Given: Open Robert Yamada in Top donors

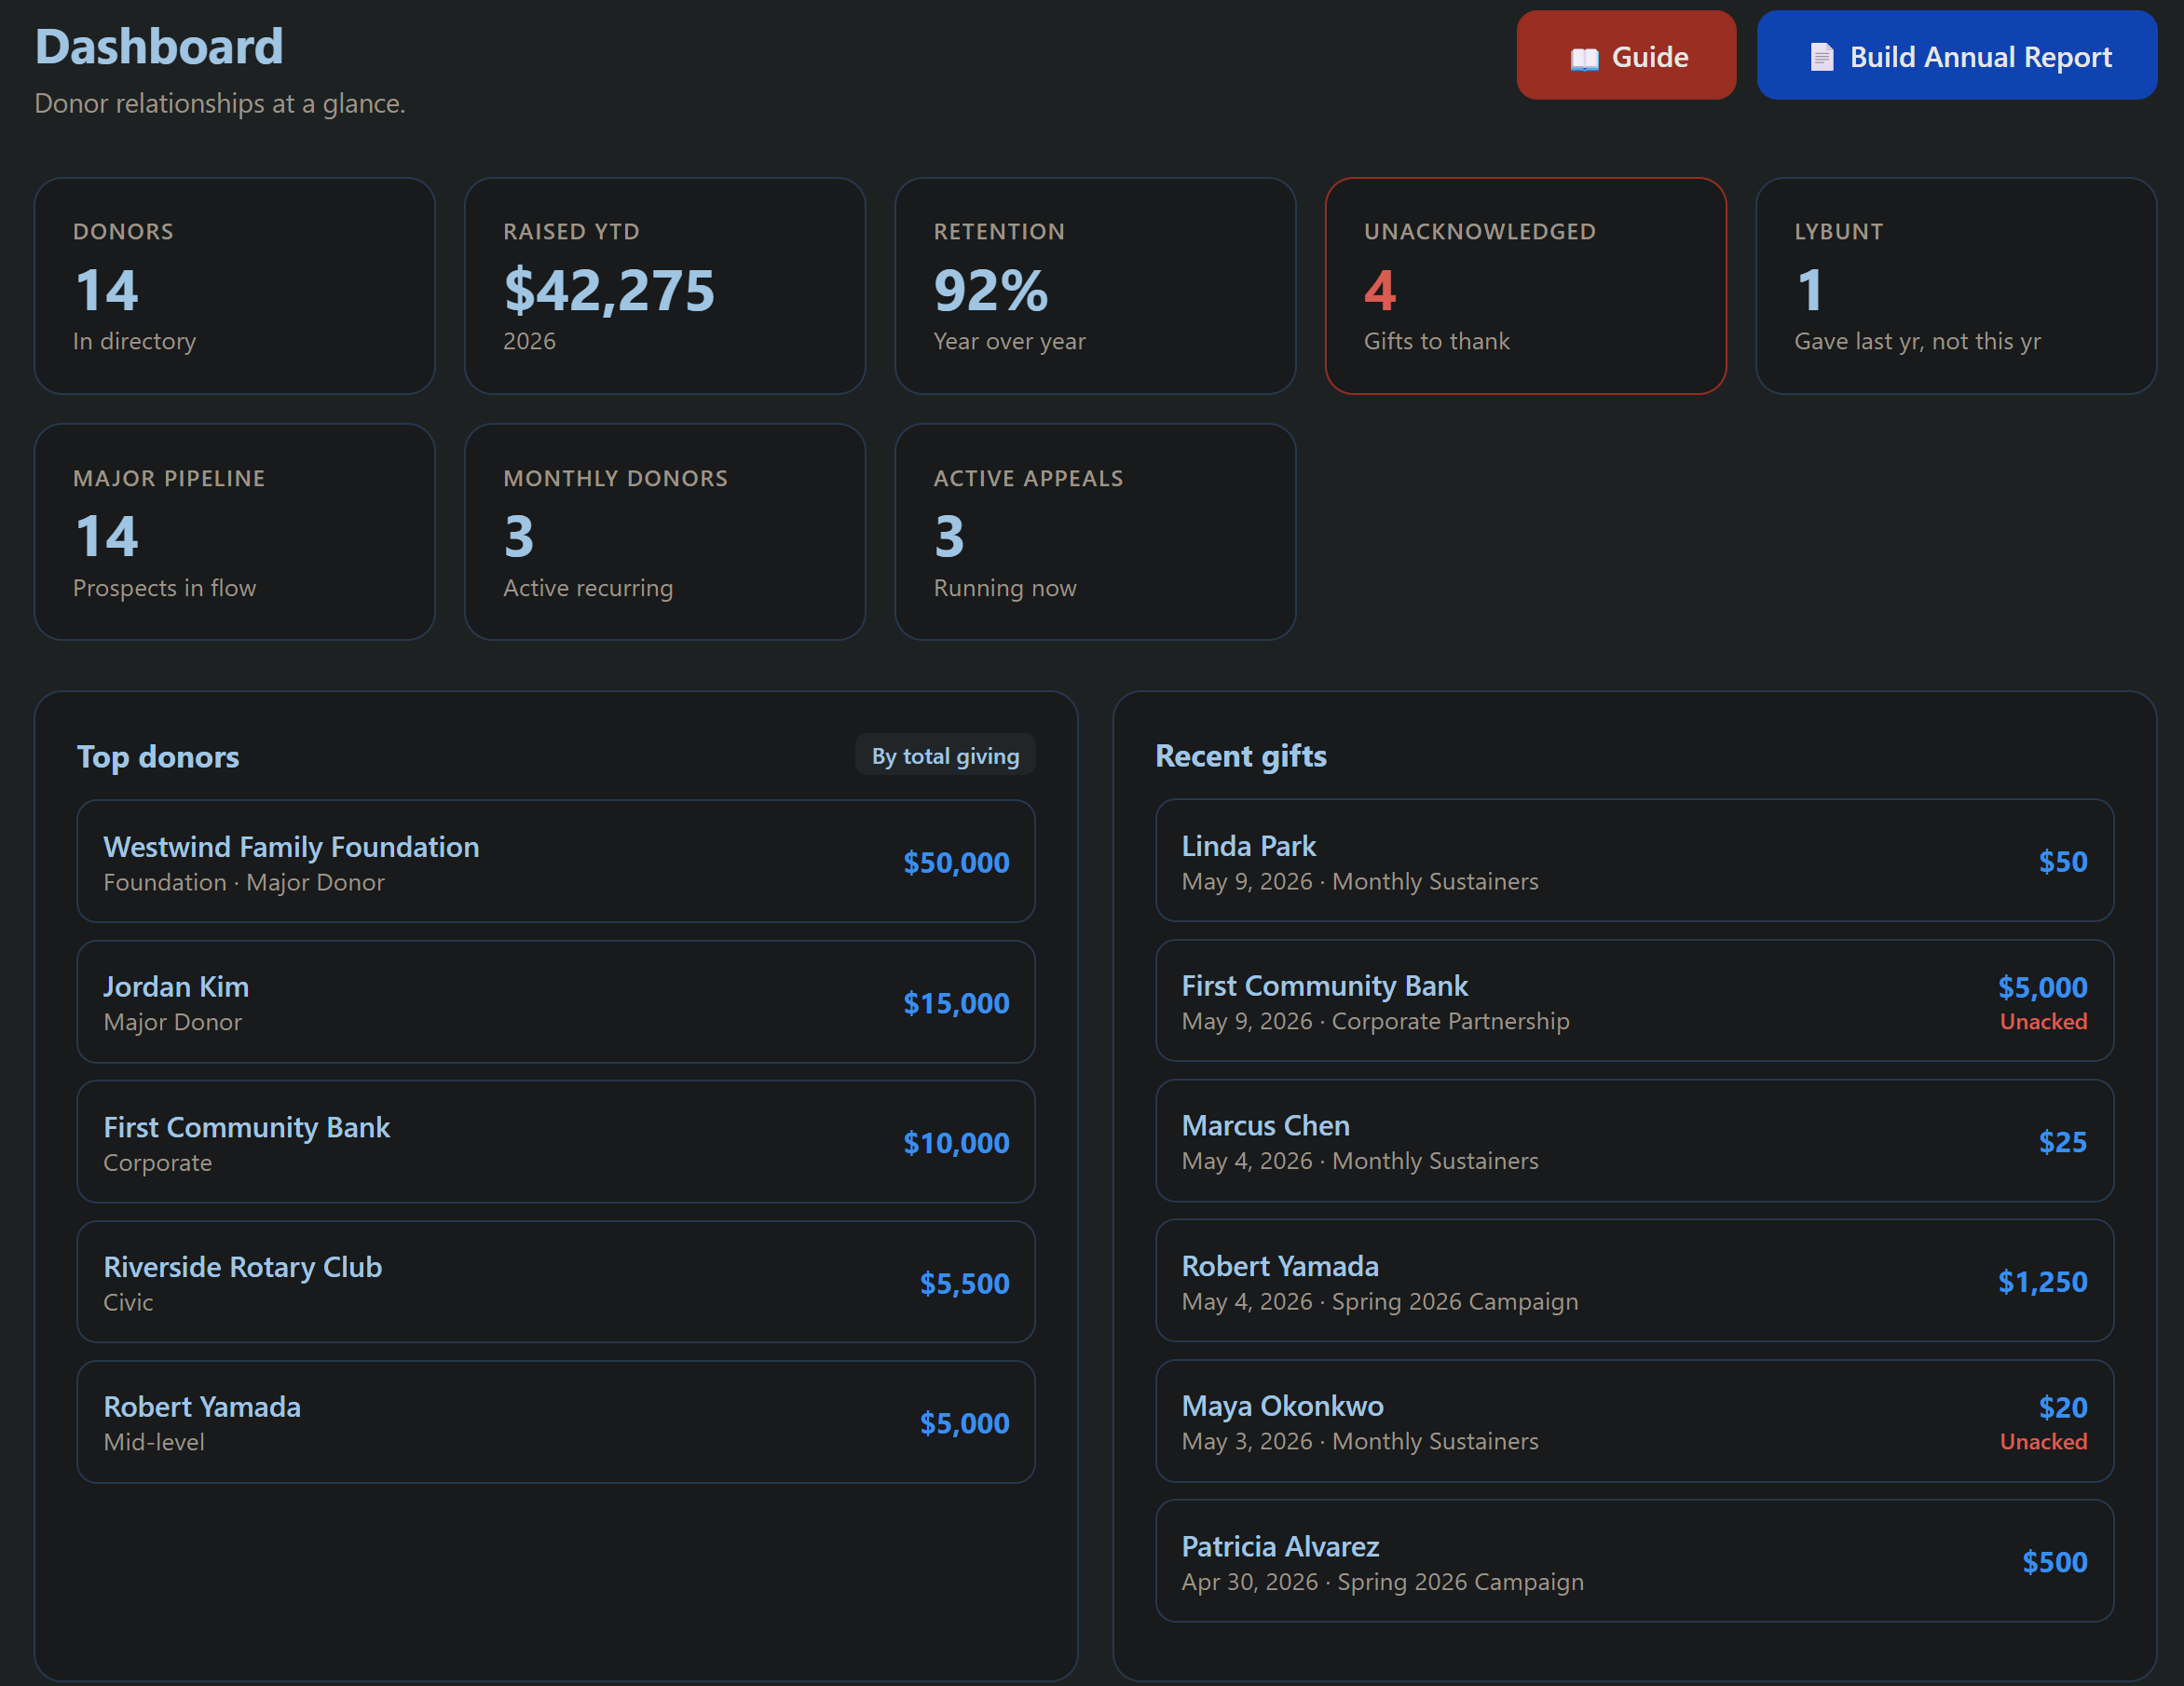Looking at the screenshot, I should click(x=556, y=1422).
